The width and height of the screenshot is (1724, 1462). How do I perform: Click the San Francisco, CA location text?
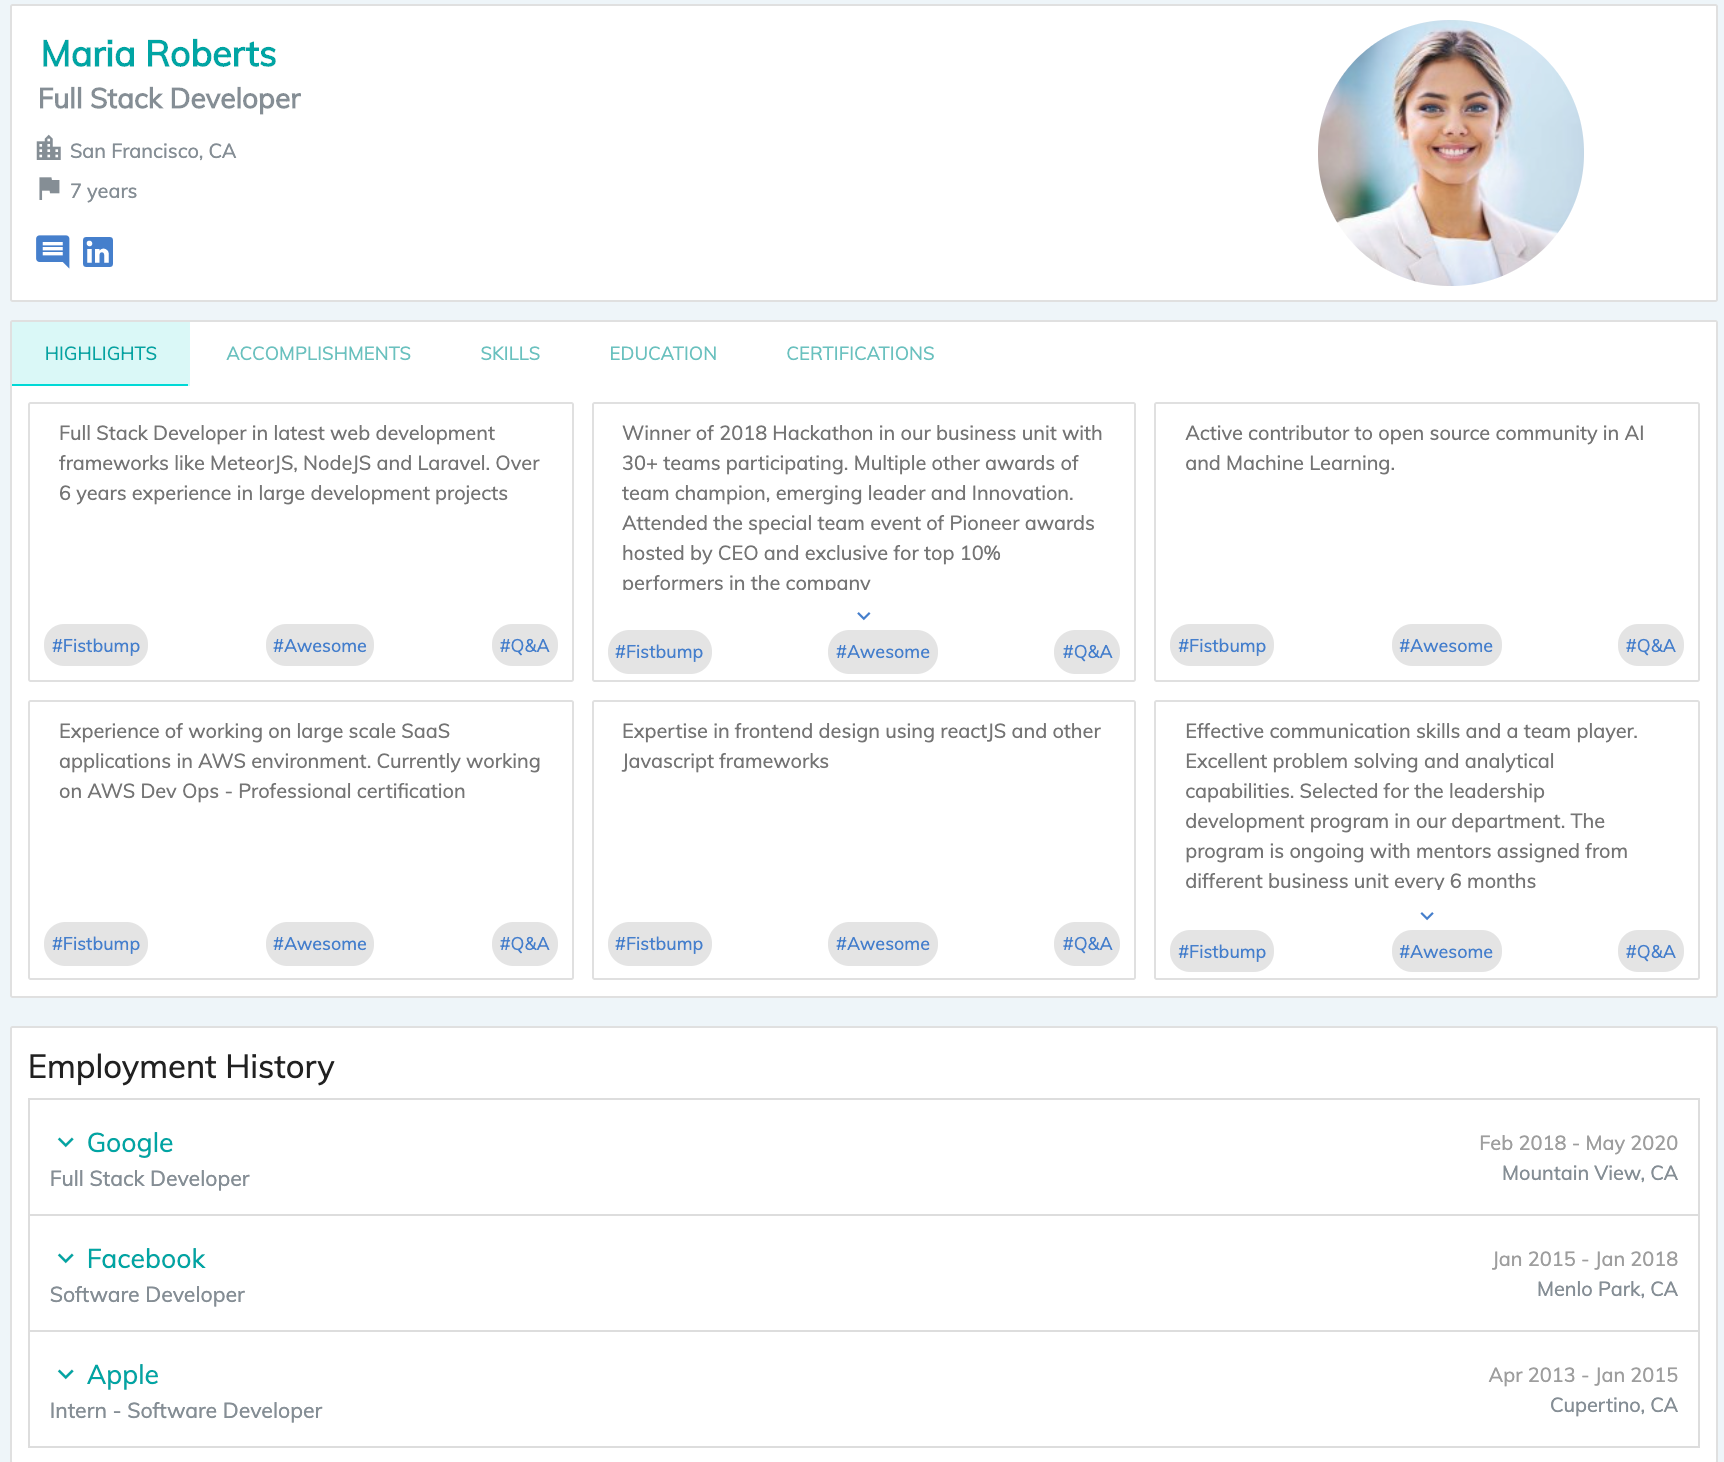click(153, 151)
